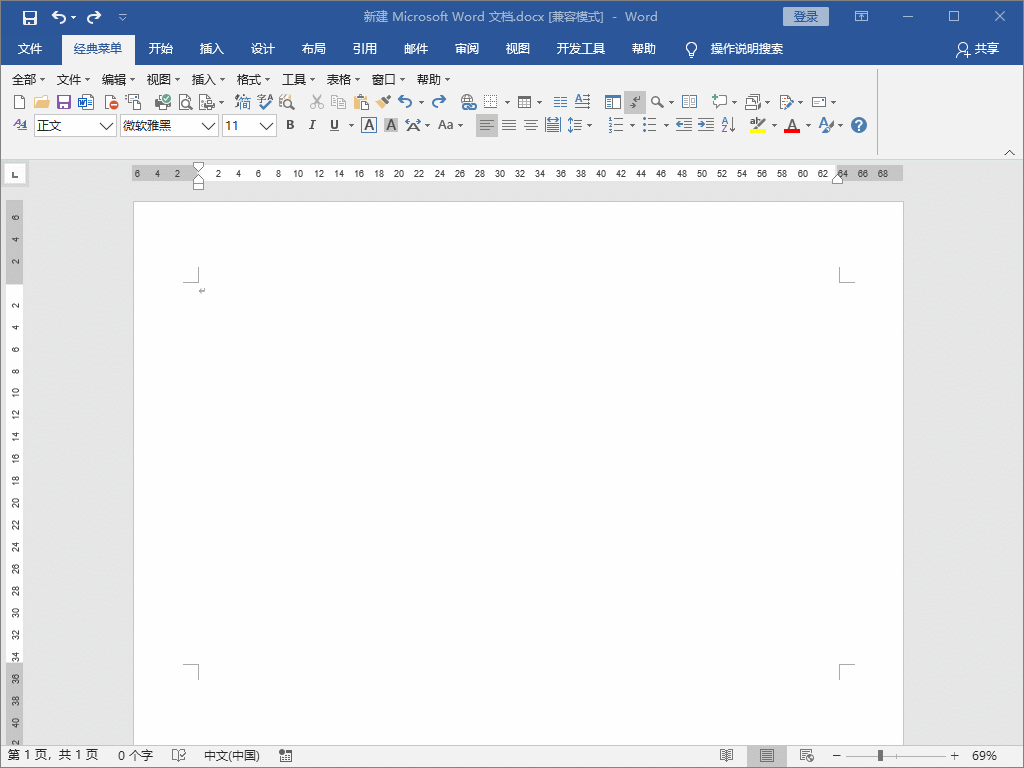Cut selection with the scissors icon
The width and height of the screenshot is (1024, 768).
(x=317, y=102)
